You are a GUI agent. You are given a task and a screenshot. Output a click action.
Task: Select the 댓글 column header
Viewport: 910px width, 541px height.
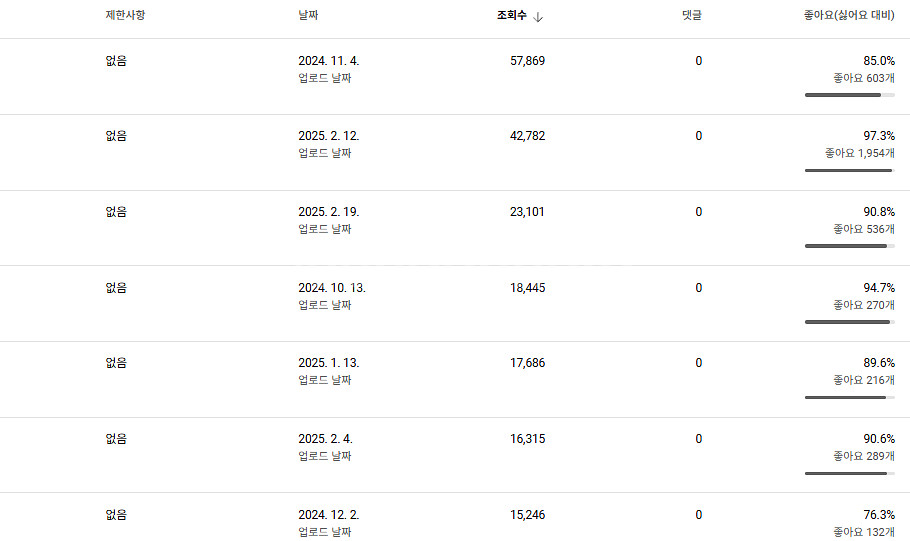(x=691, y=16)
